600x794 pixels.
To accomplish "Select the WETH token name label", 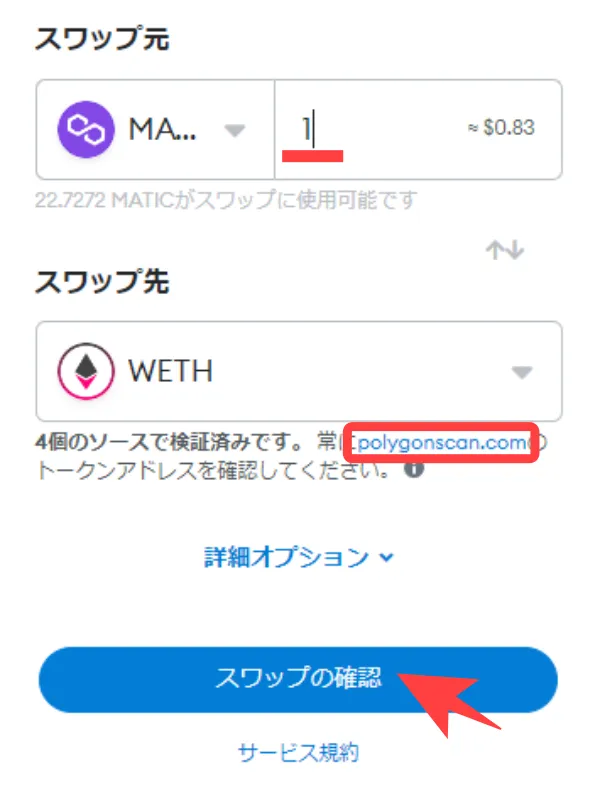I will pyautogui.click(x=171, y=371).
